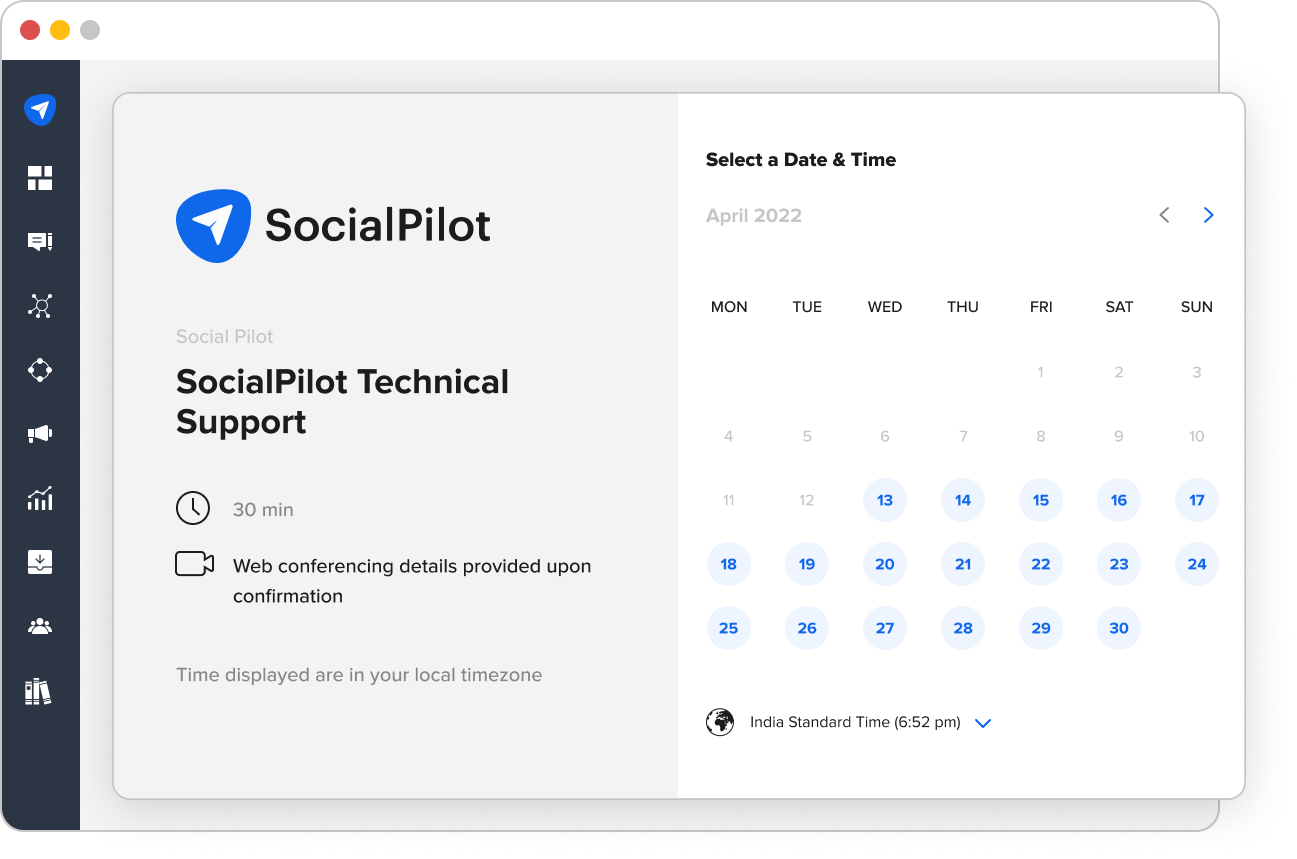Open the team members sidebar icon
Viewport: 1297px width, 859px height.
pos(40,627)
